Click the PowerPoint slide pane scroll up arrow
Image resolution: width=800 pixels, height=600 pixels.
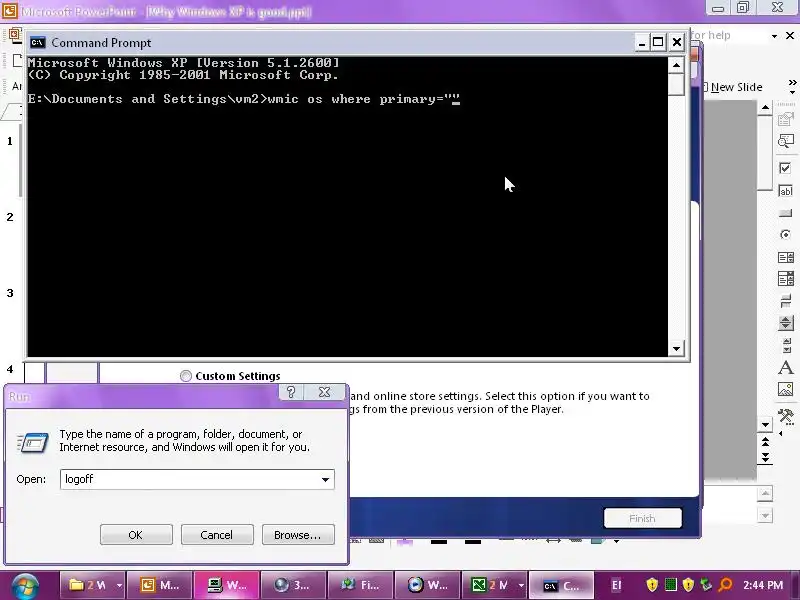click(765, 107)
